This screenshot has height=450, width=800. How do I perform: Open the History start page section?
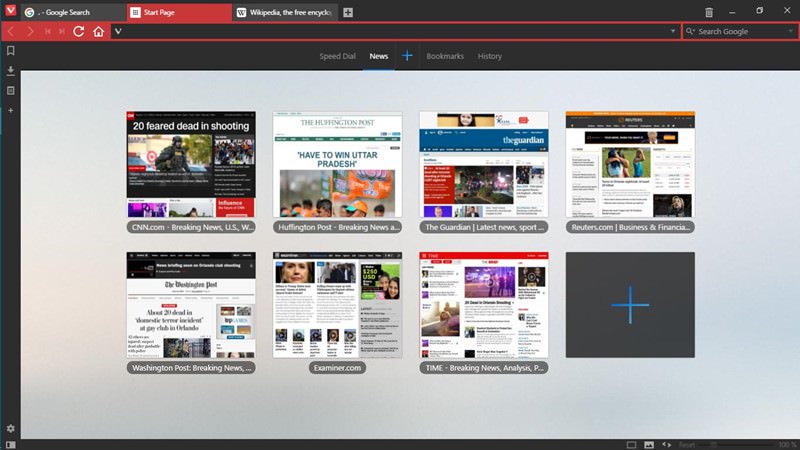point(490,56)
